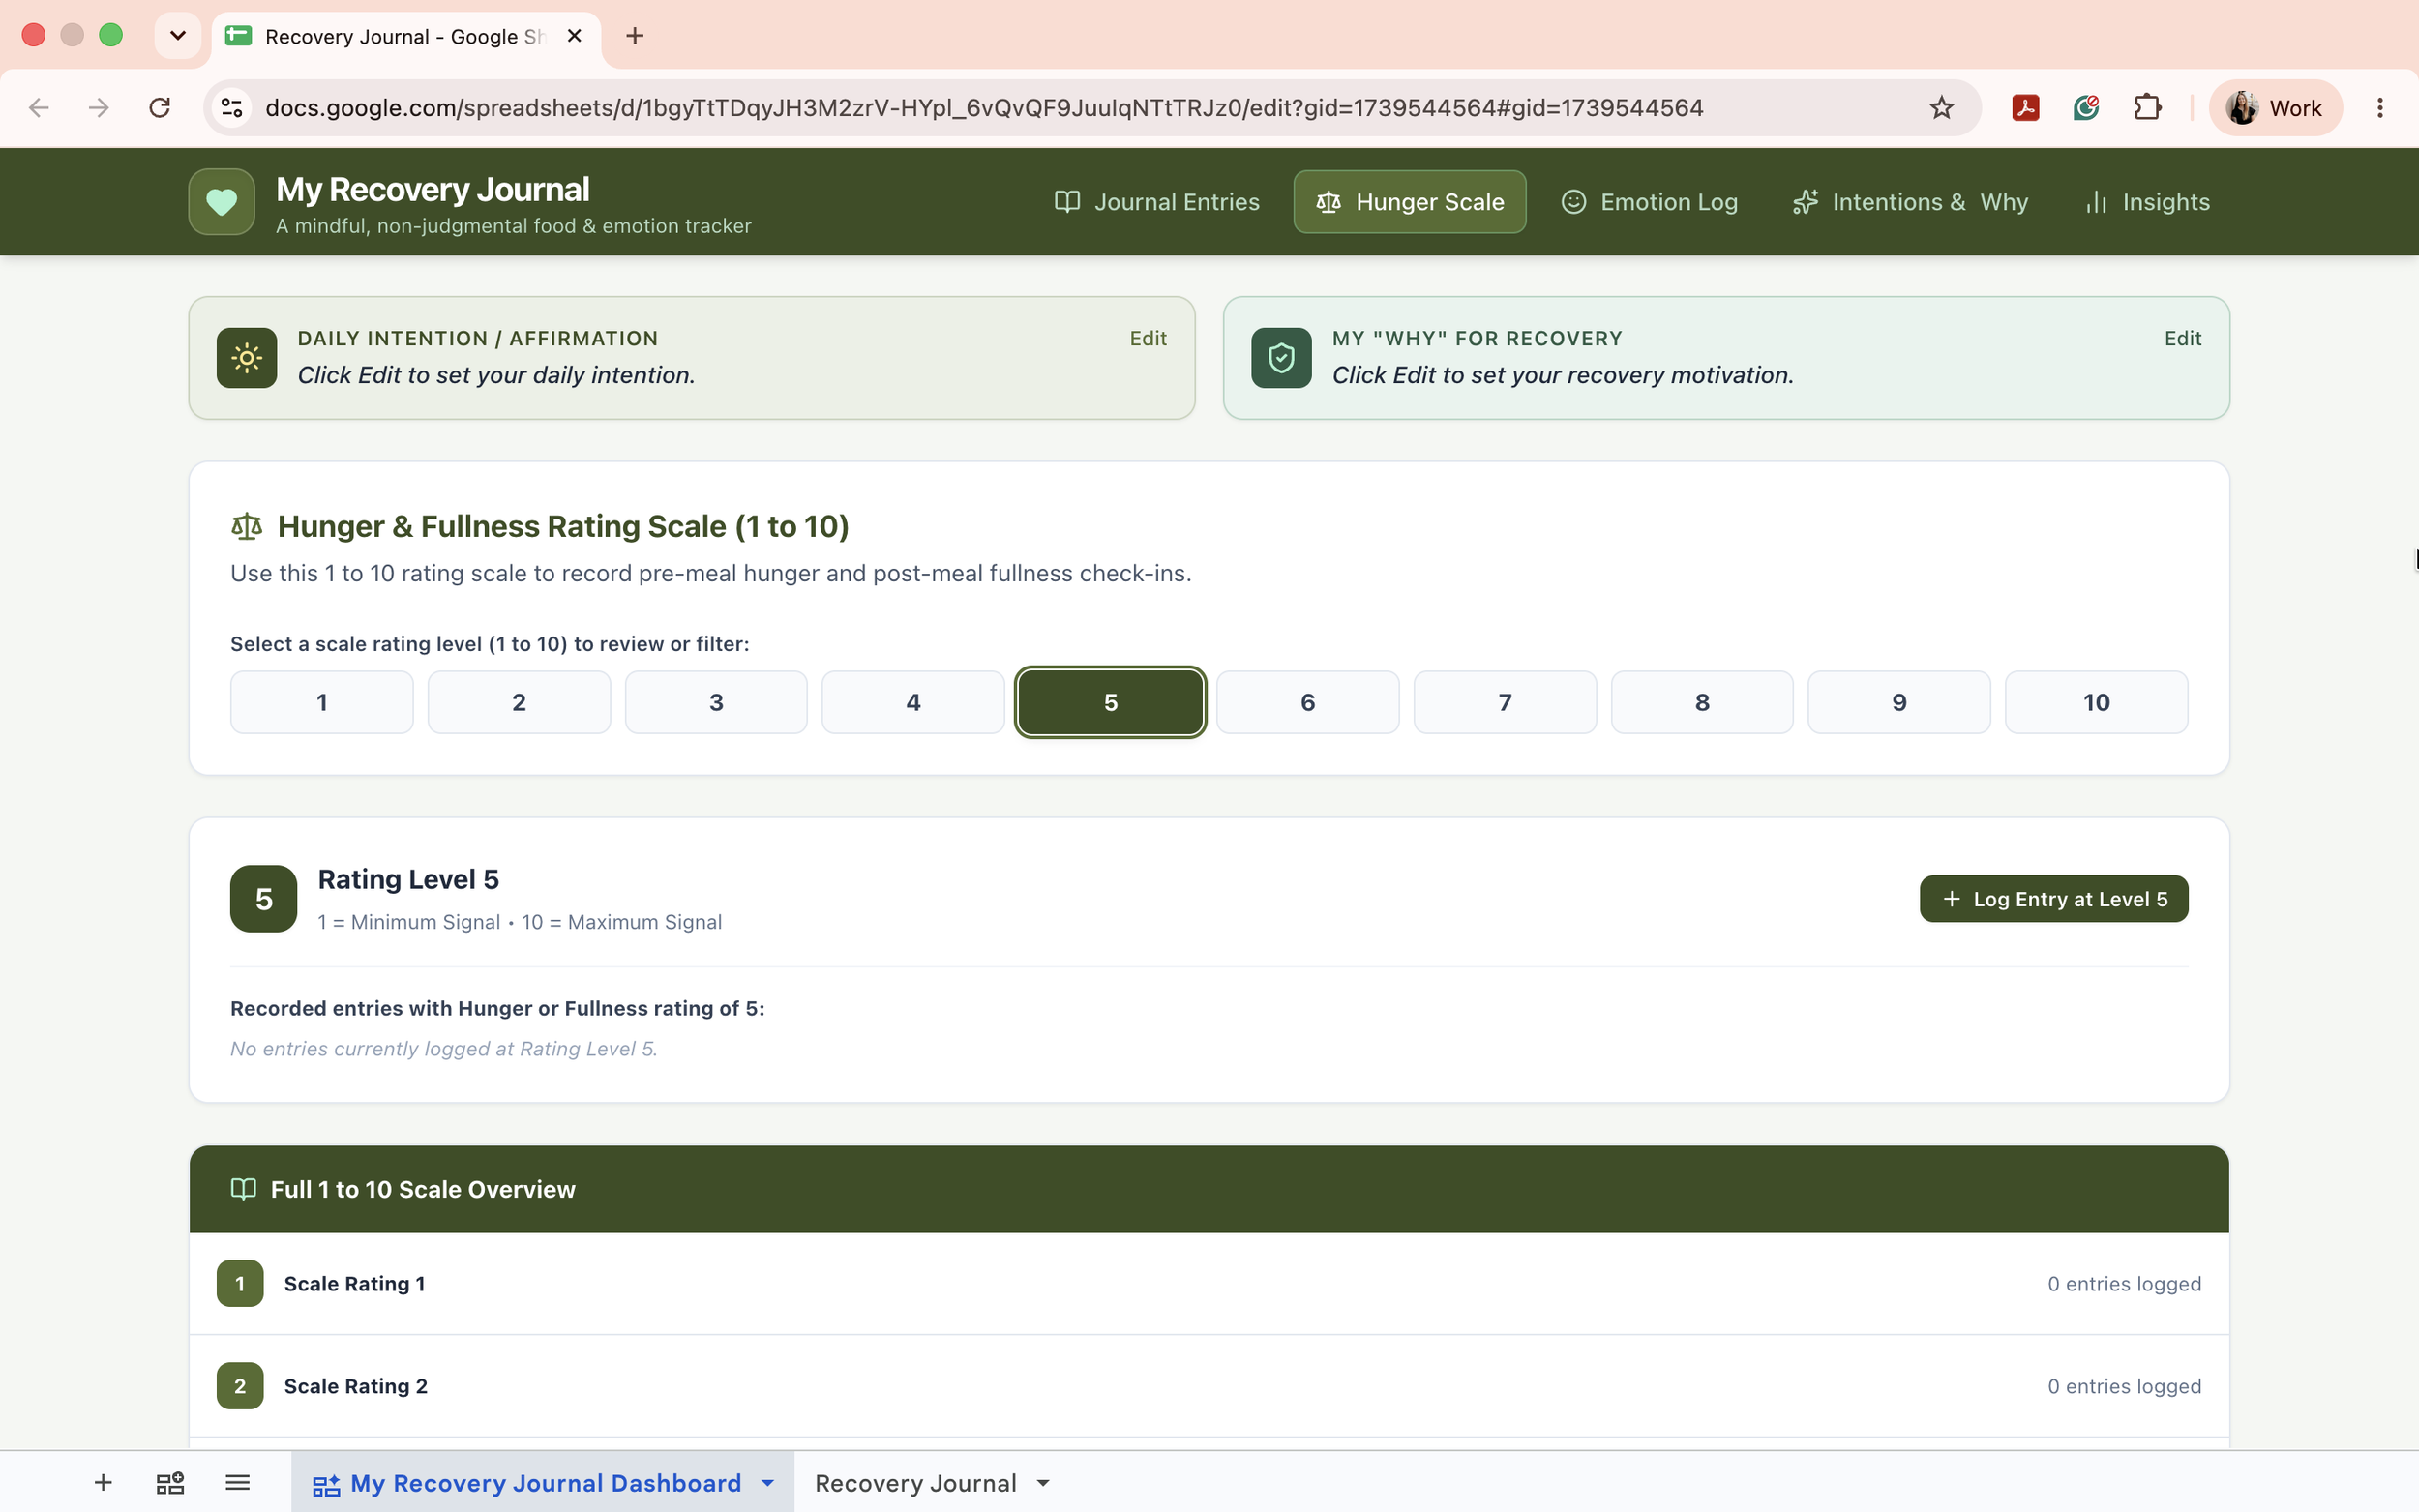Open the Acrobat extension icon
The width and height of the screenshot is (2419, 1512).
(2025, 108)
